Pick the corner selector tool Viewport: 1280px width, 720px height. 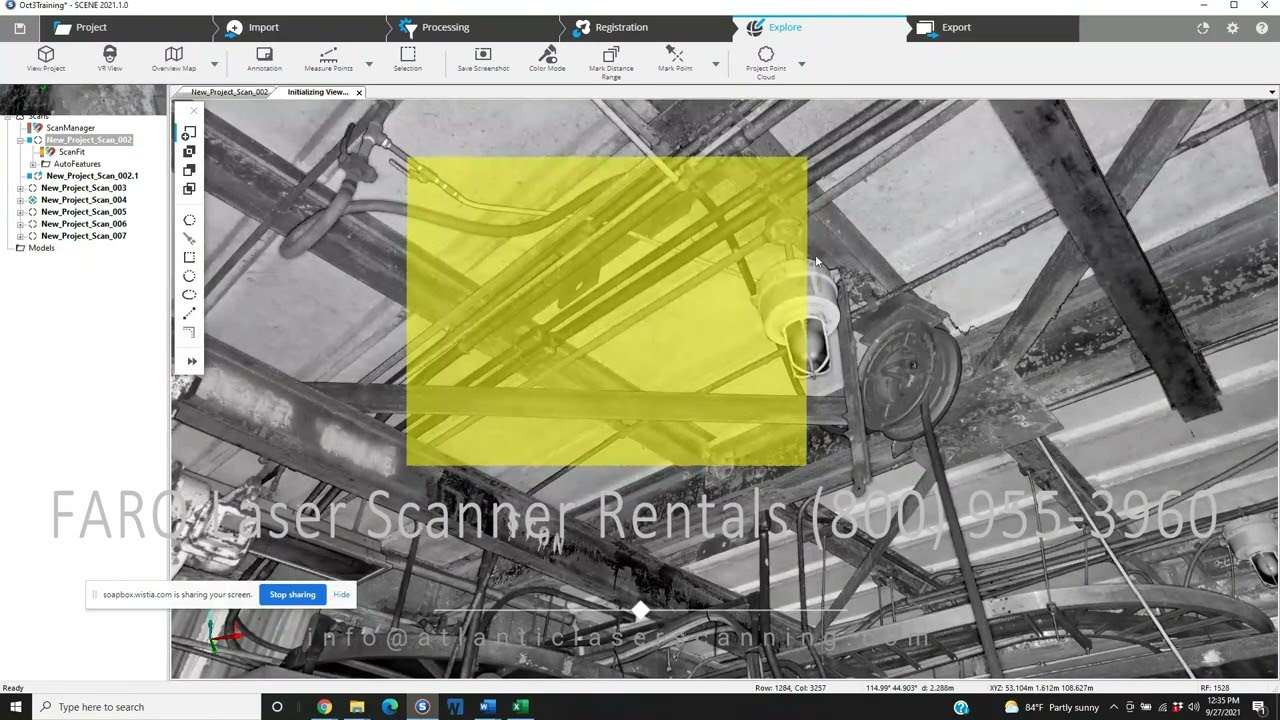coord(189,332)
